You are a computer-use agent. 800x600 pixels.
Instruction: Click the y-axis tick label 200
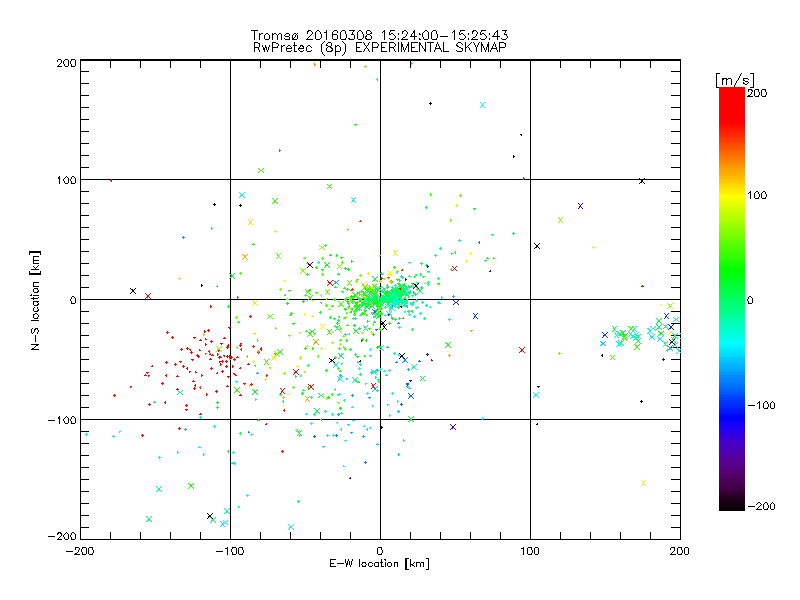(66, 63)
